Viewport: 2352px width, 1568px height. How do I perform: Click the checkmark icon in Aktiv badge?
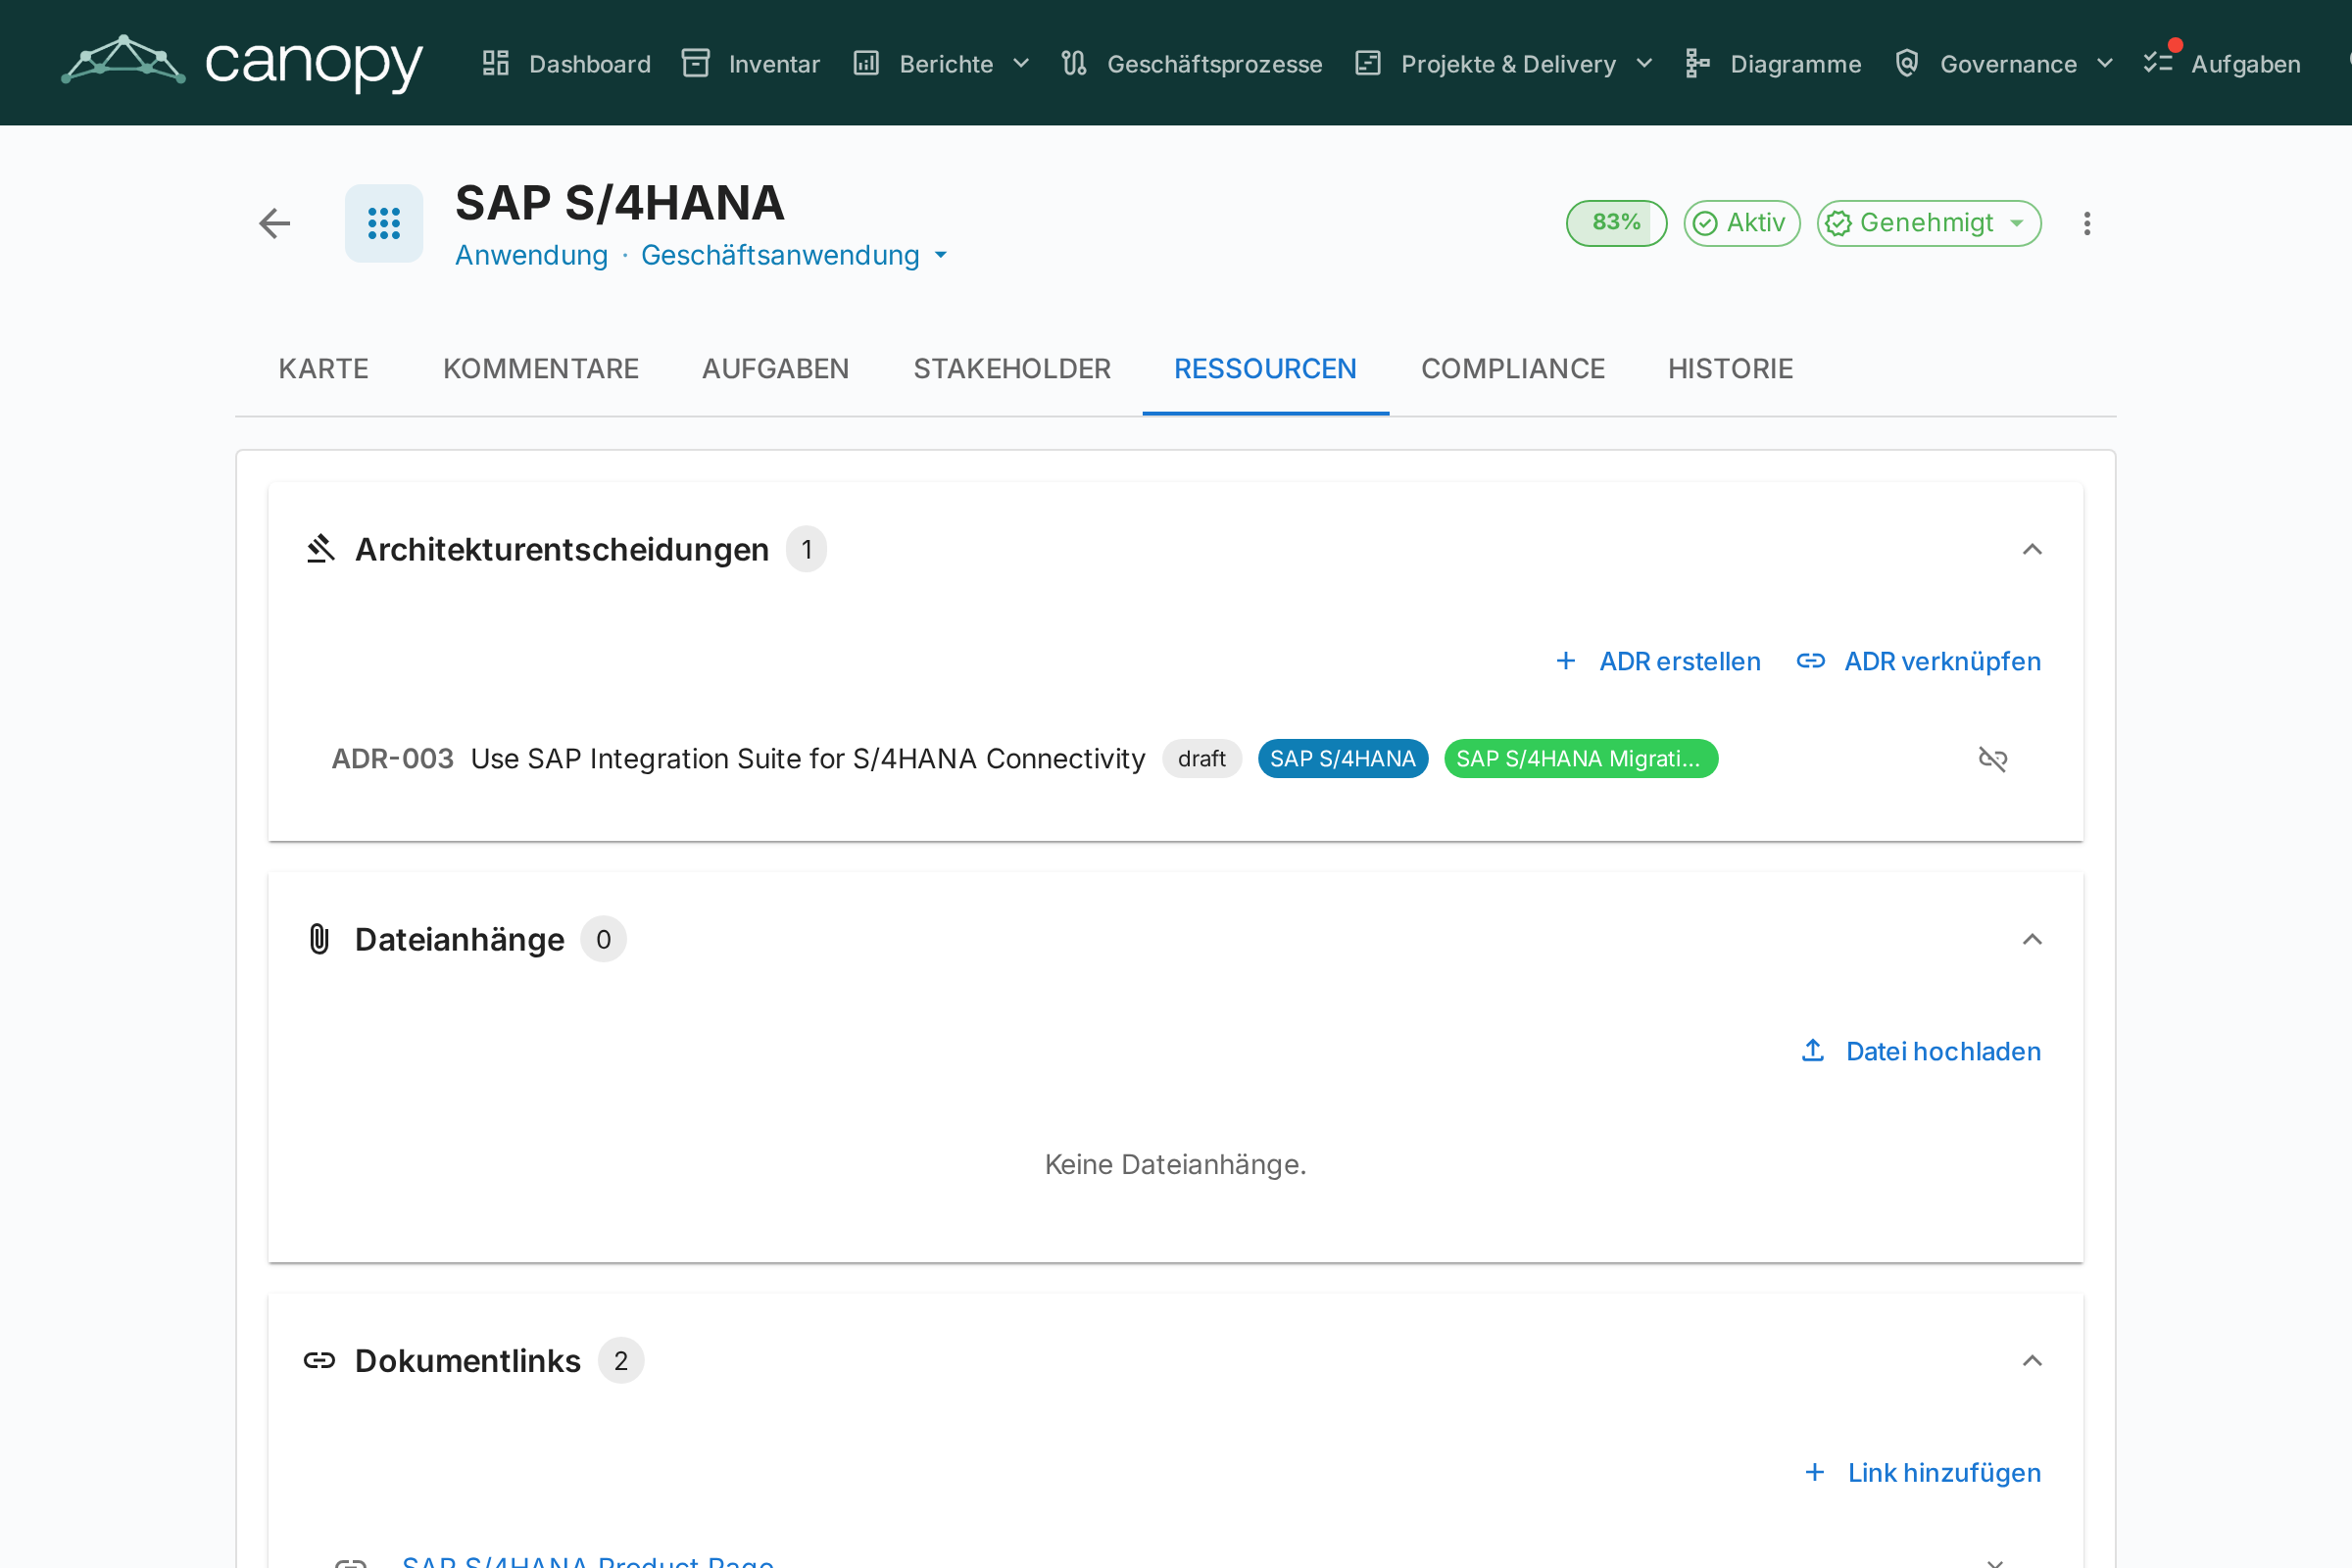coord(1705,223)
